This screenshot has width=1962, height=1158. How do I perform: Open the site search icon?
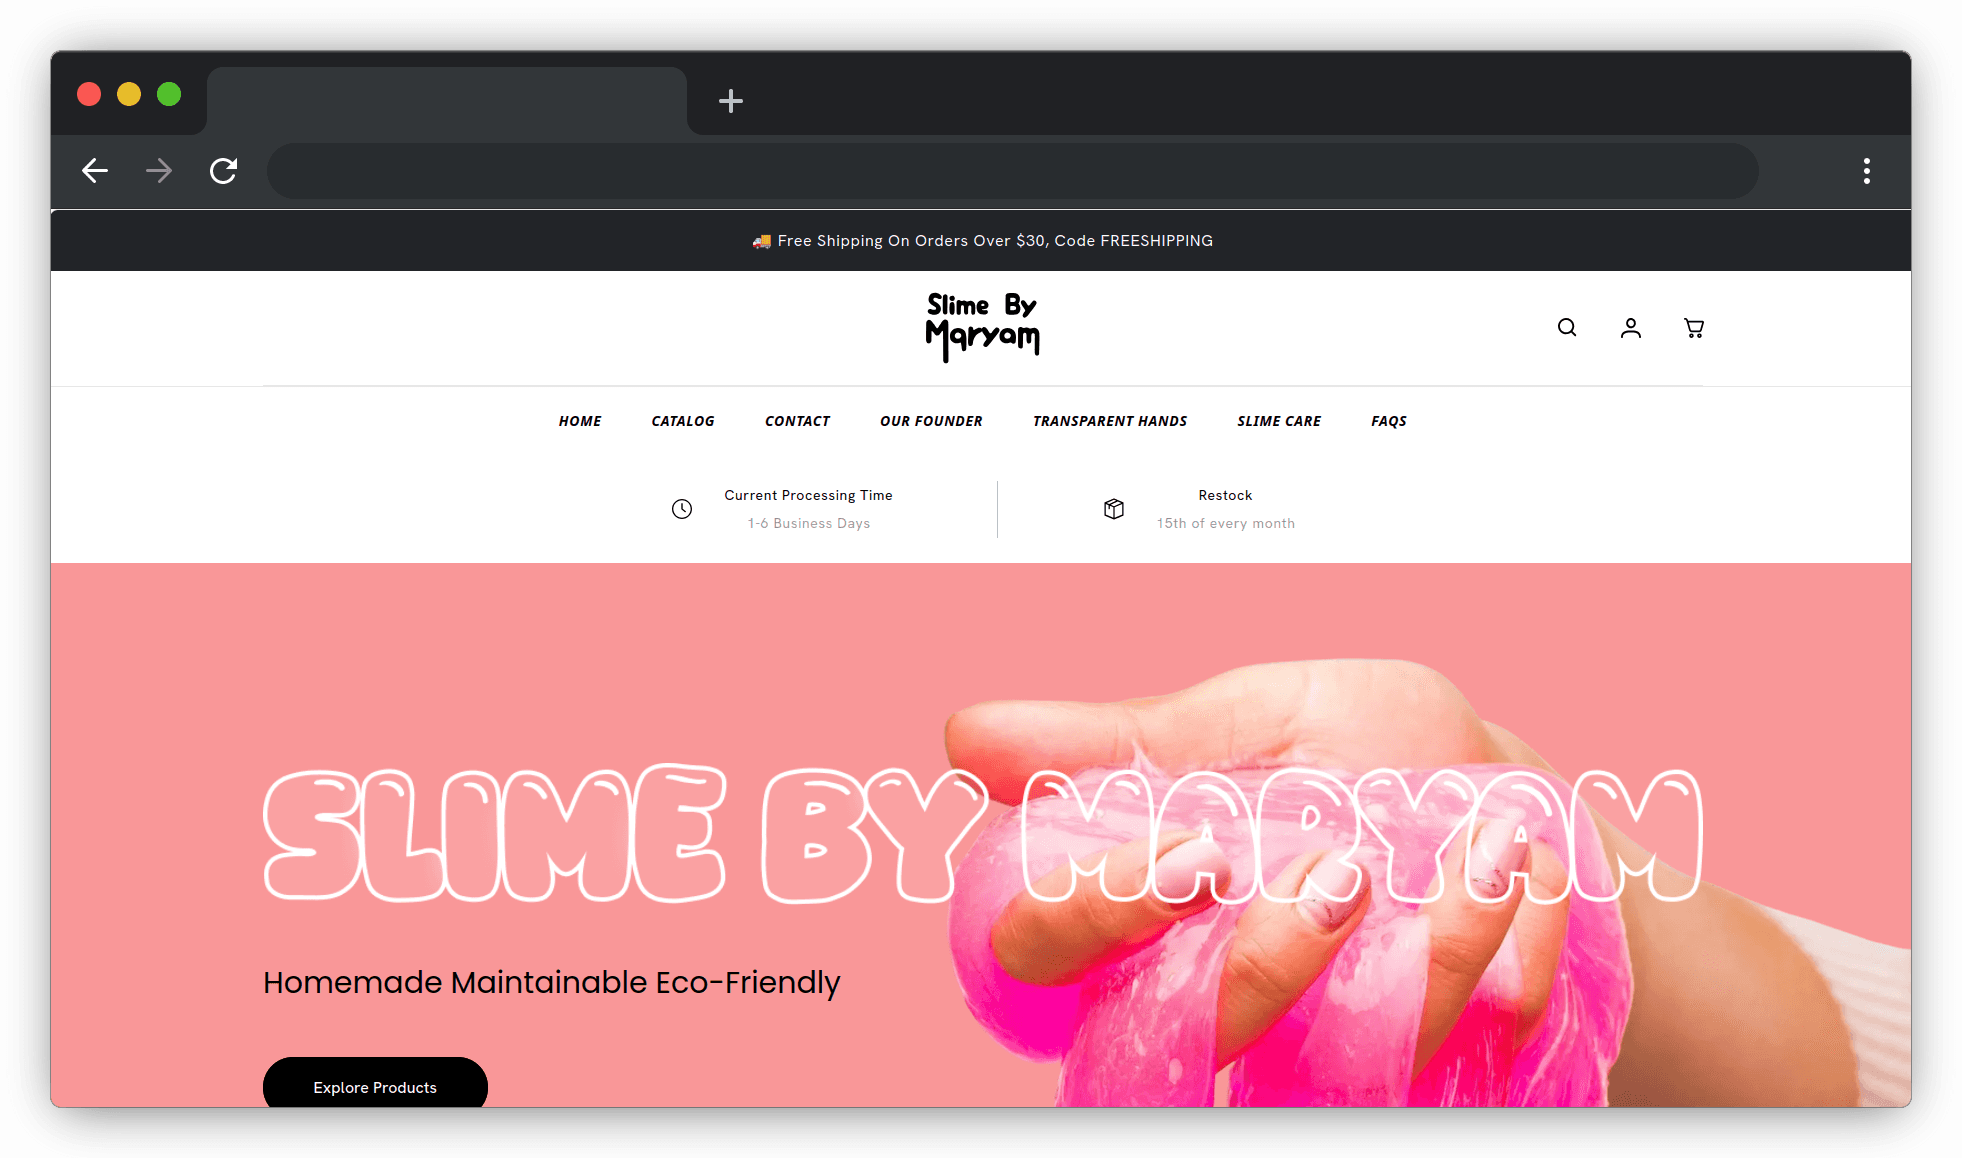pyautogui.click(x=1567, y=327)
